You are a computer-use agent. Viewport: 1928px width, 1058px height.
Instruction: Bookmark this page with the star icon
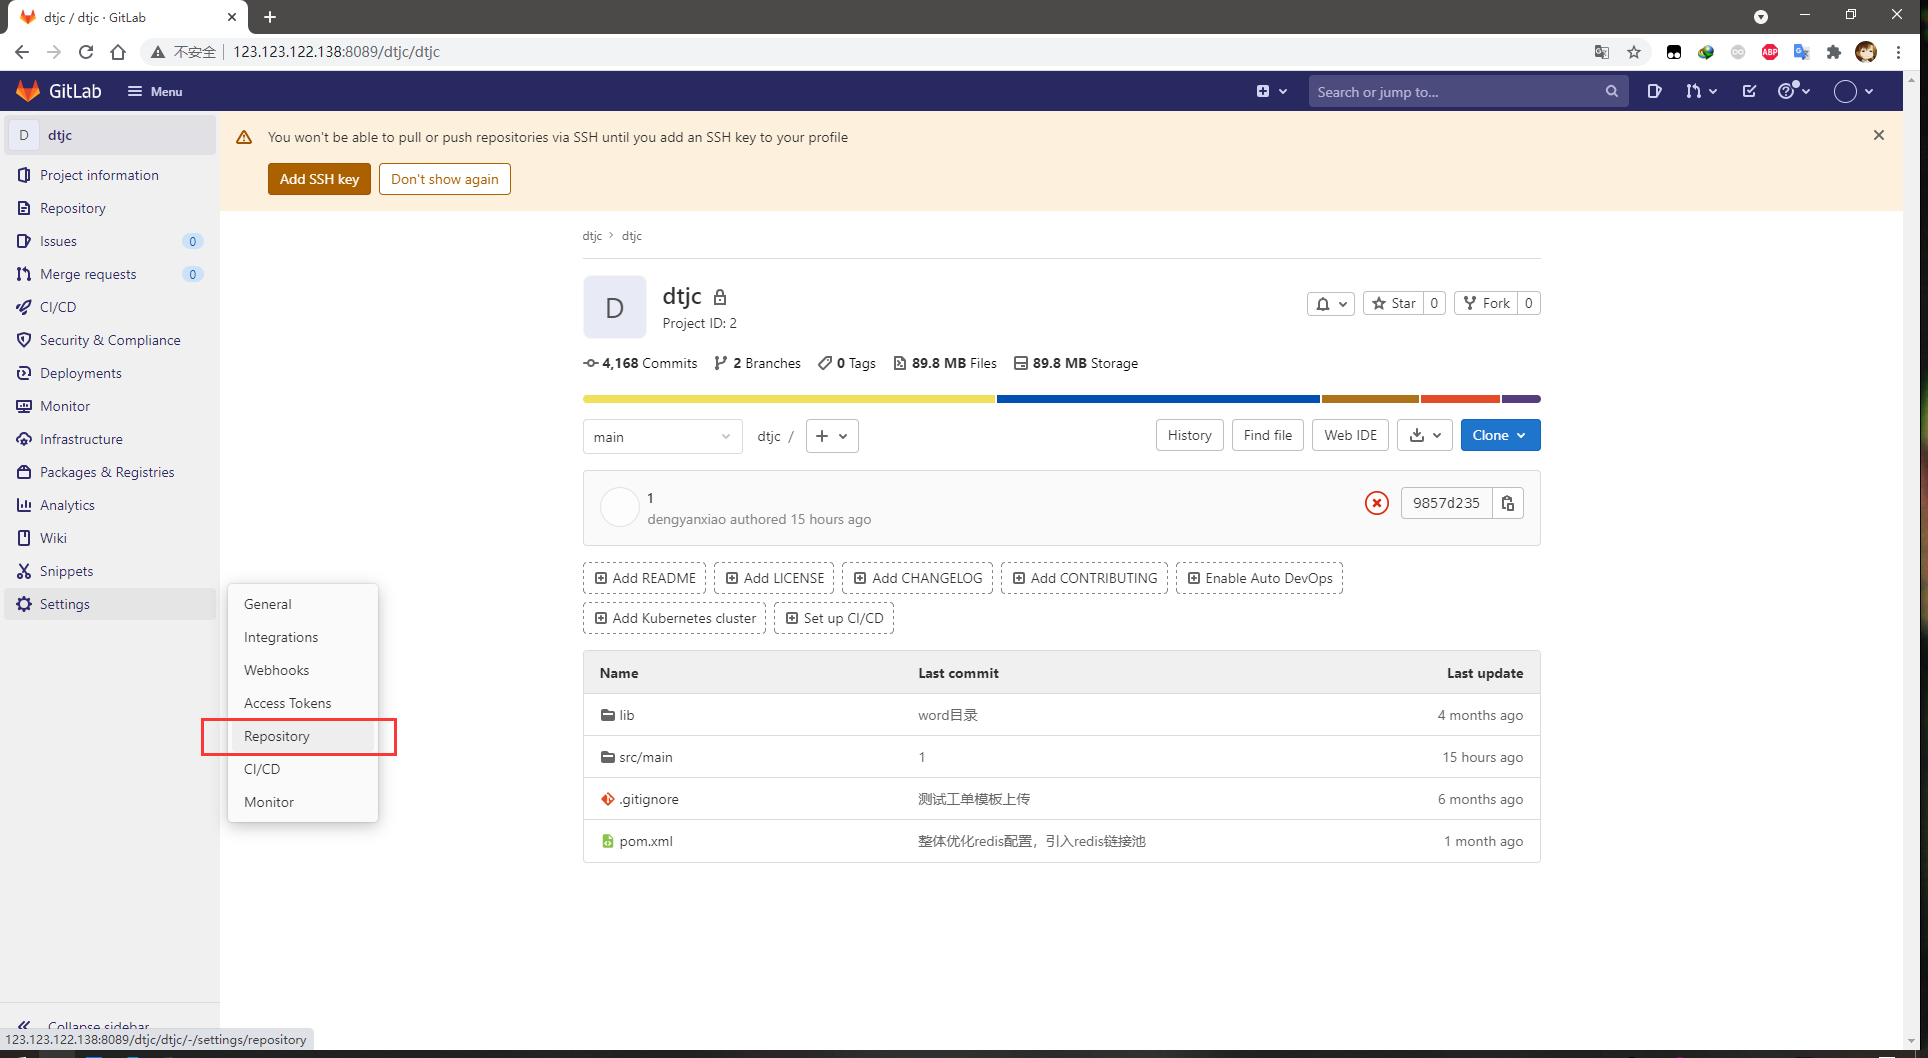(x=1634, y=52)
